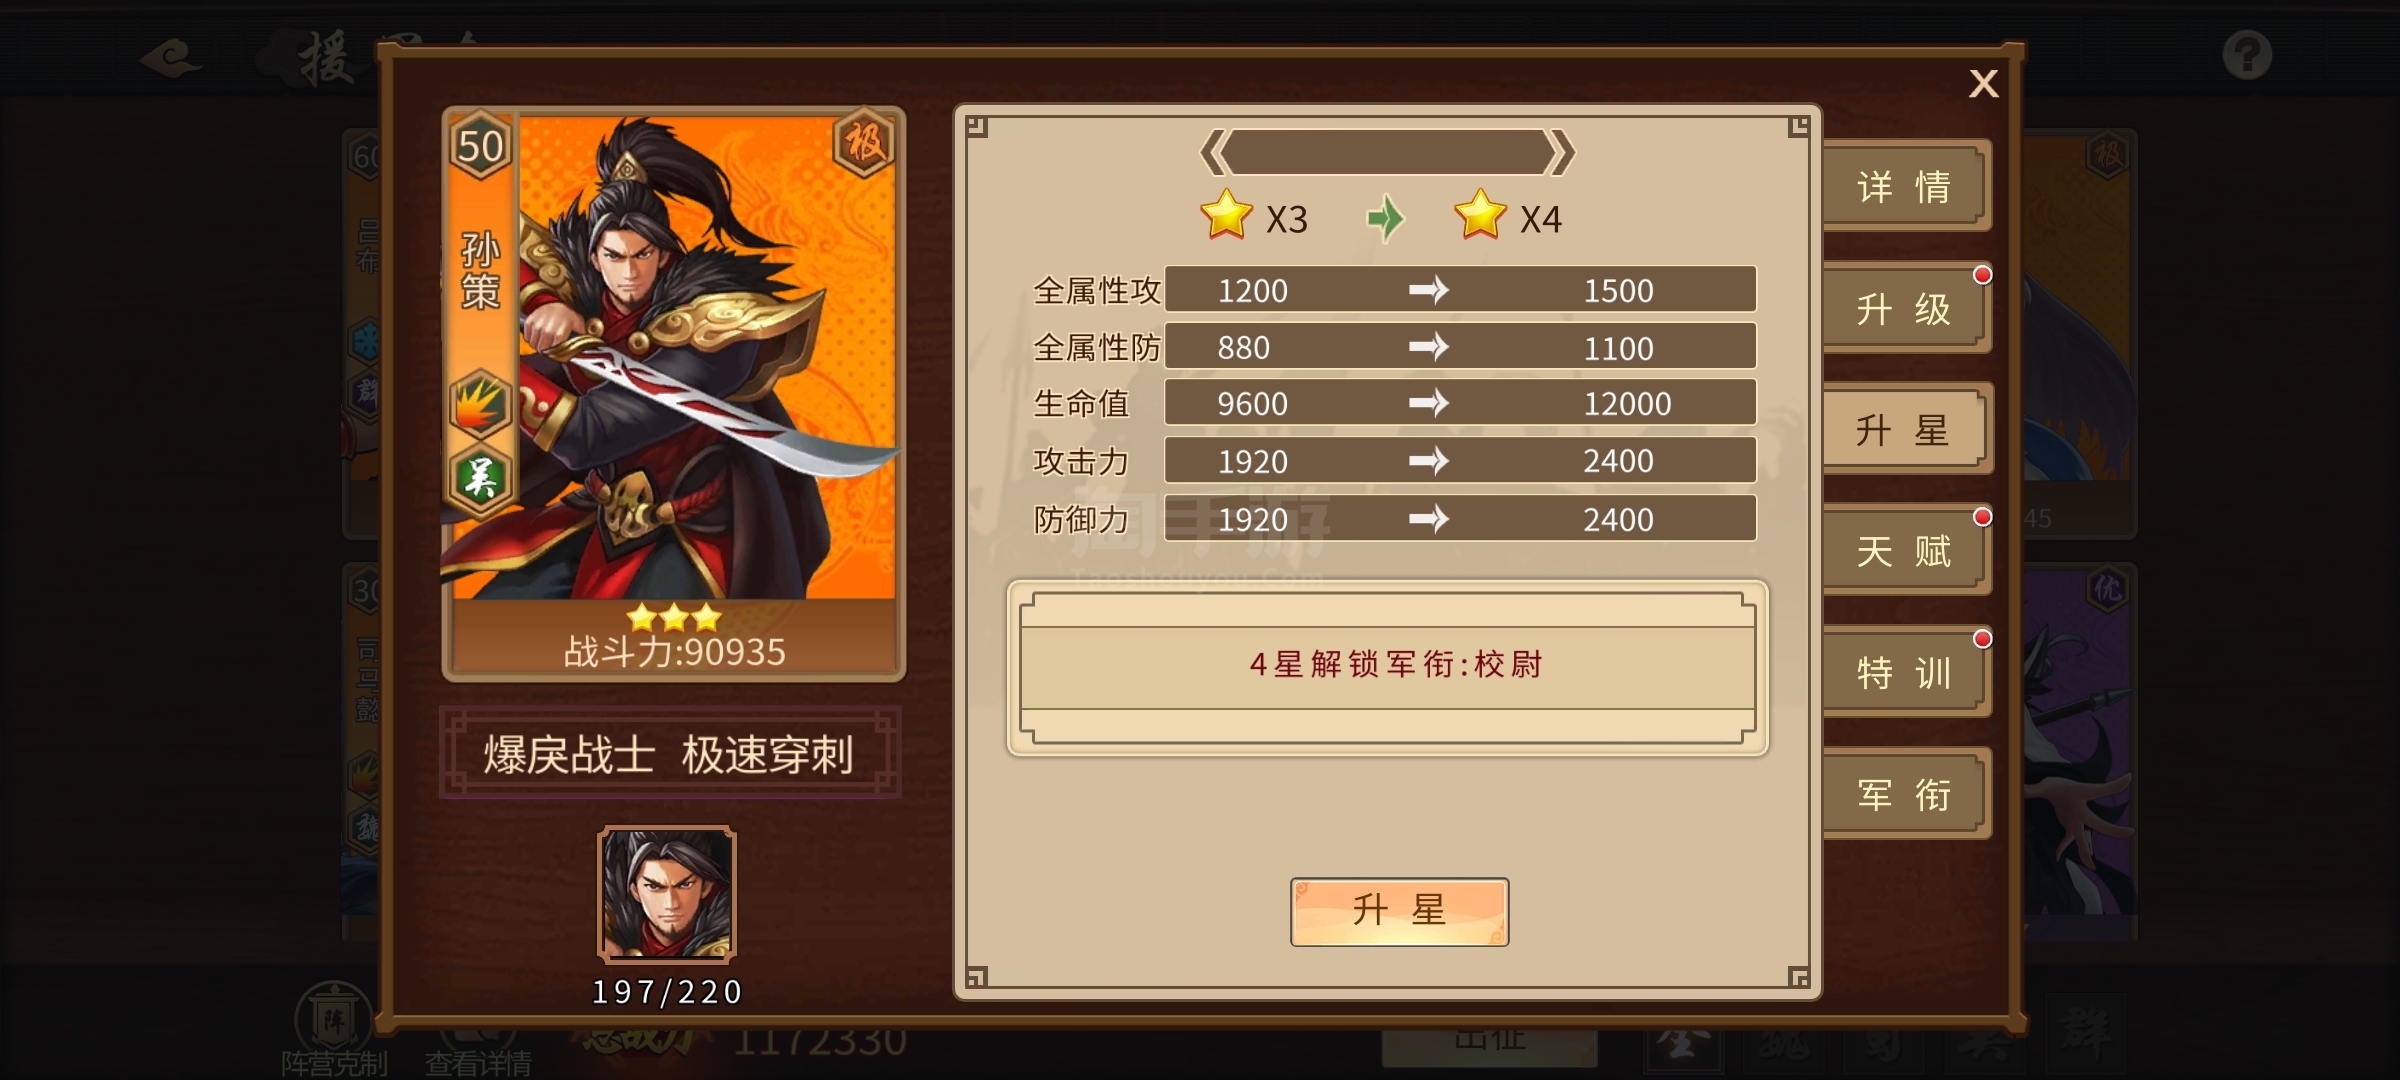Click the green Wu faction badge icon
The height and width of the screenshot is (1080, 2400).
click(x=480, y=478)
